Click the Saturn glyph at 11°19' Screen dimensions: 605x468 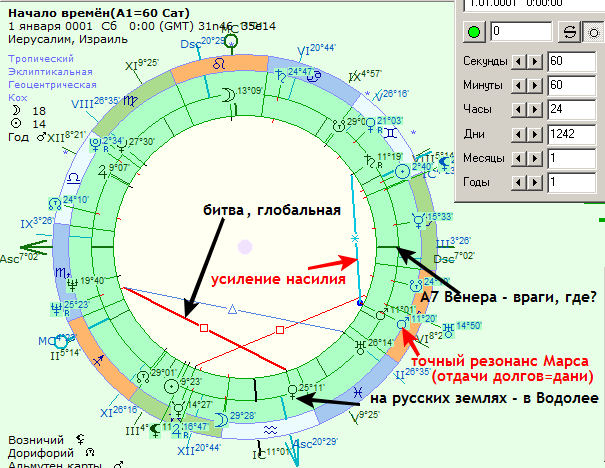(370, 161)
